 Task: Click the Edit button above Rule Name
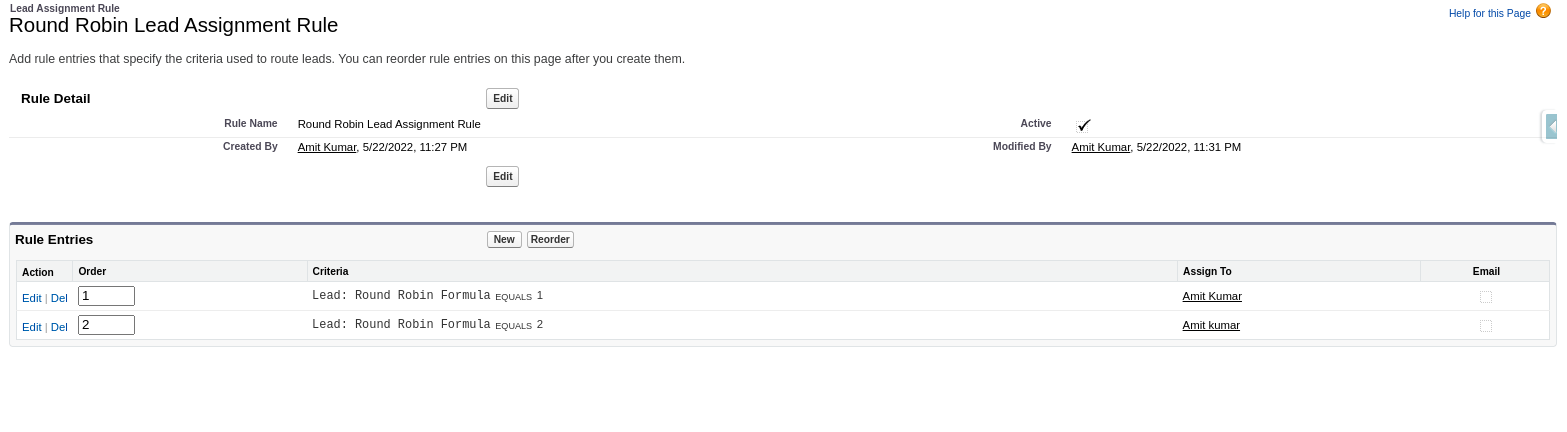[x=502, y=98]
